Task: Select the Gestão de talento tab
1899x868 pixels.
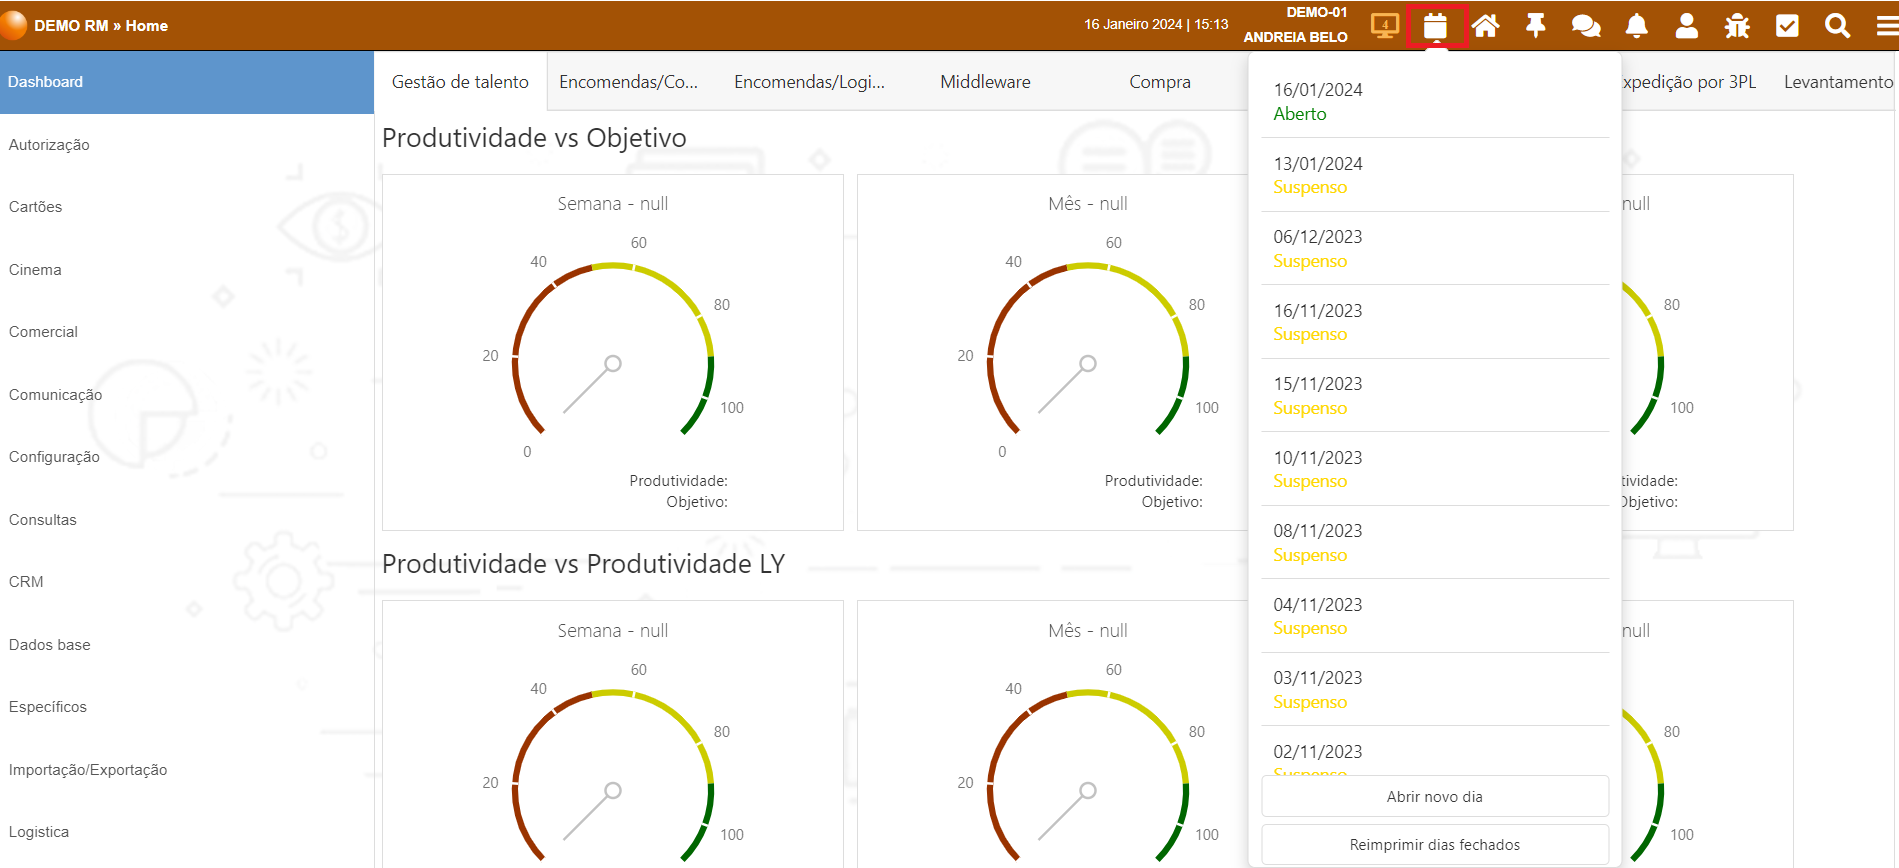Action: (x=460, y=82)
